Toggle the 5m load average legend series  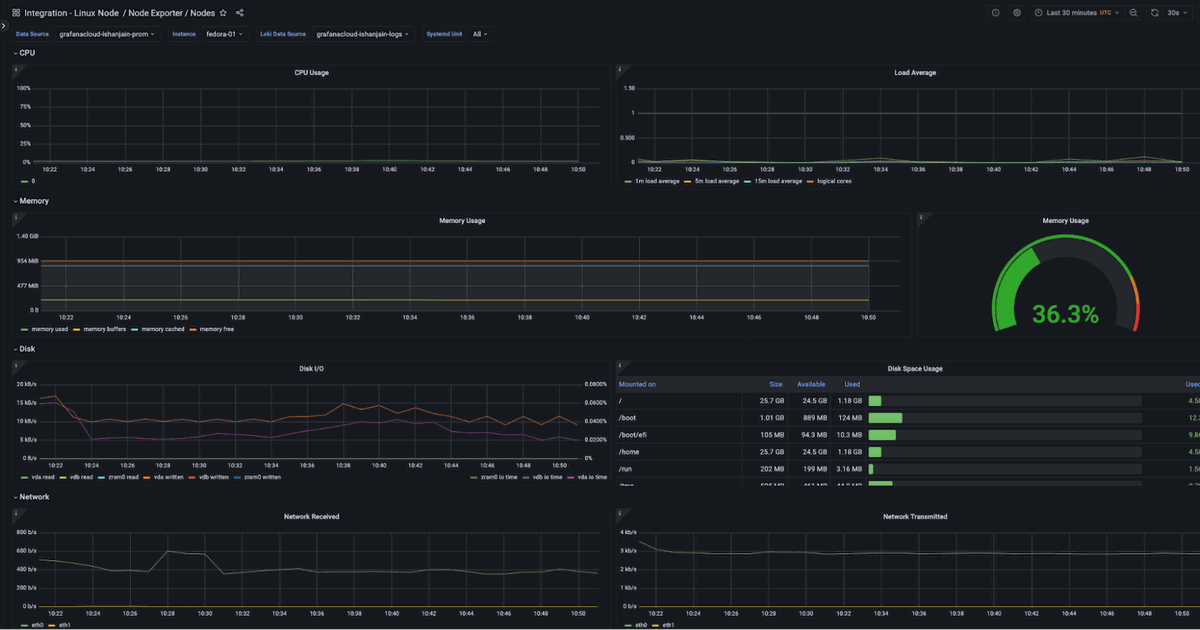click(711, 181)
